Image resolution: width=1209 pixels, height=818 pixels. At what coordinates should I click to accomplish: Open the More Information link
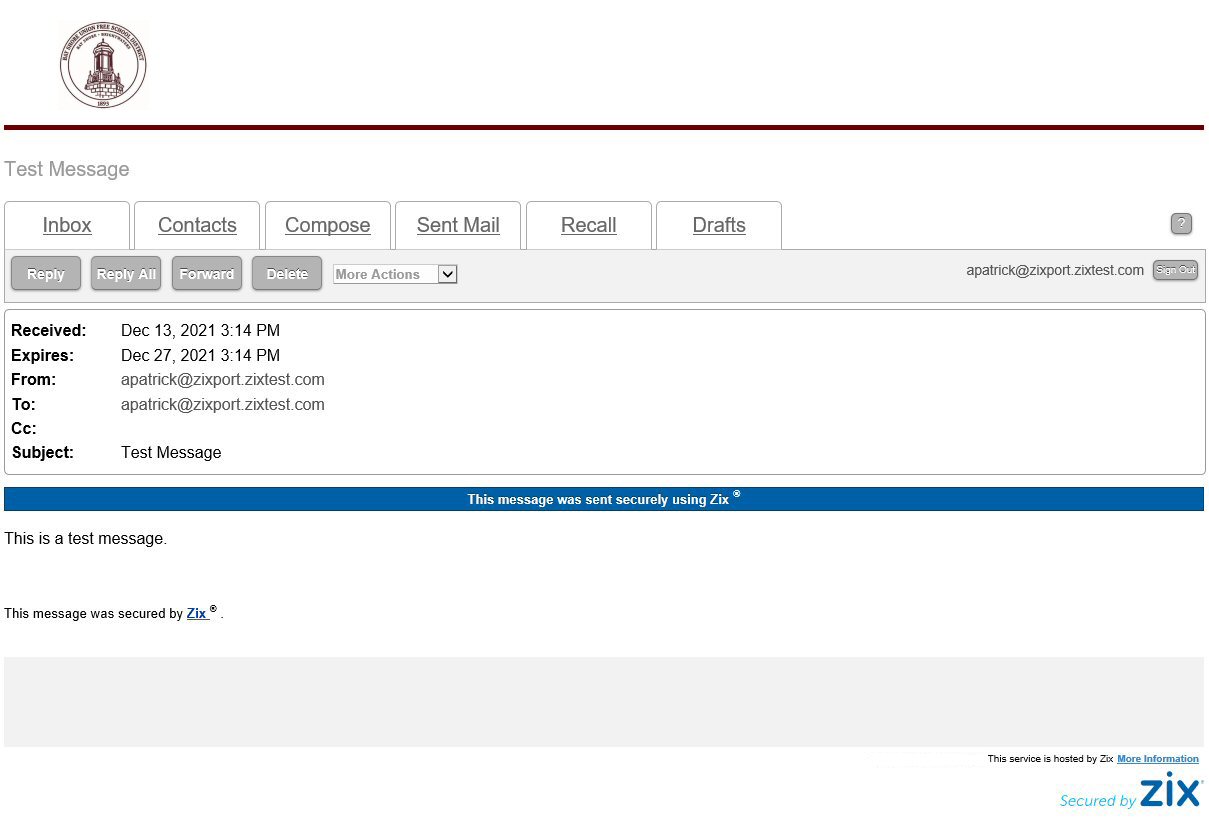[x=1157, y=759]
